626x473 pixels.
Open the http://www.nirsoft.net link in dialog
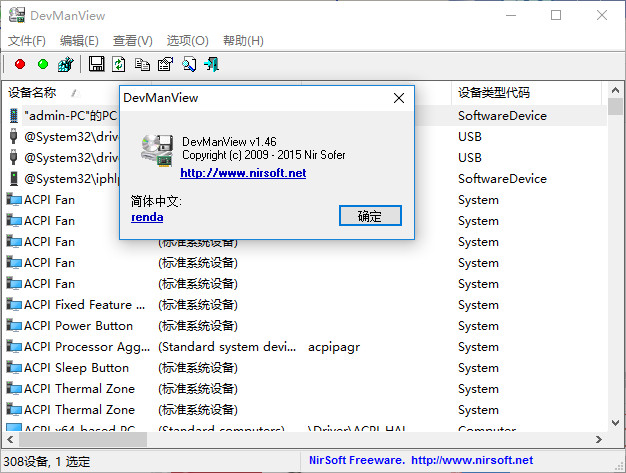(243, 173)
